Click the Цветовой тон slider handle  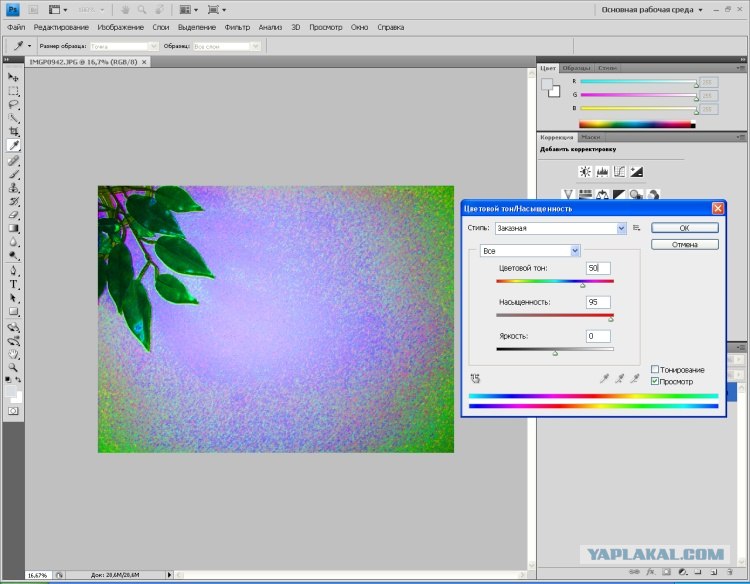583,285
